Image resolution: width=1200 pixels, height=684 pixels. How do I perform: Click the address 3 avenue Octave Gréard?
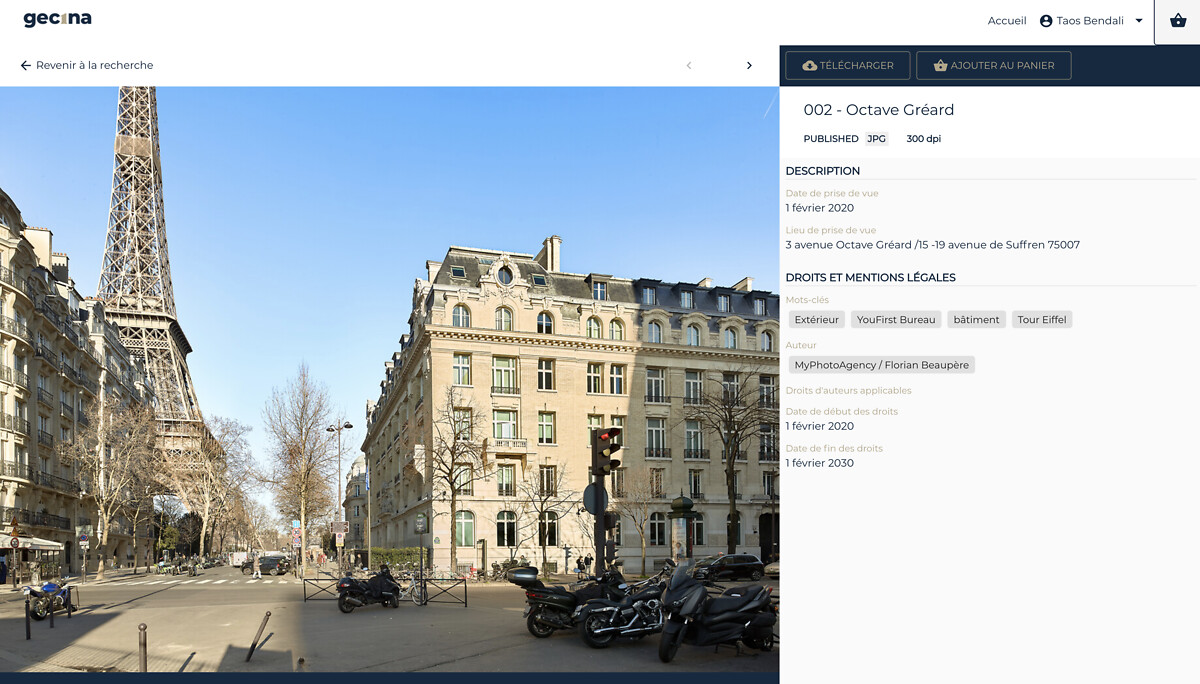coord(933,245)
